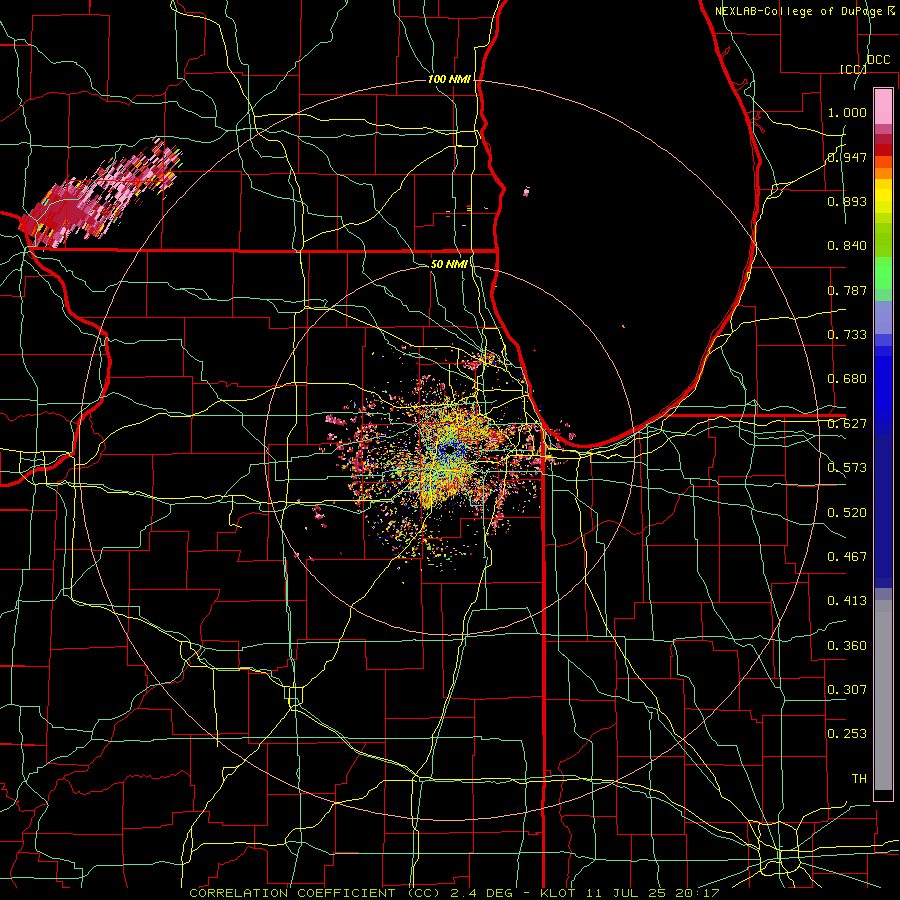Click the 0.413 scale value
900x900 pixels.
click(847, 601)
